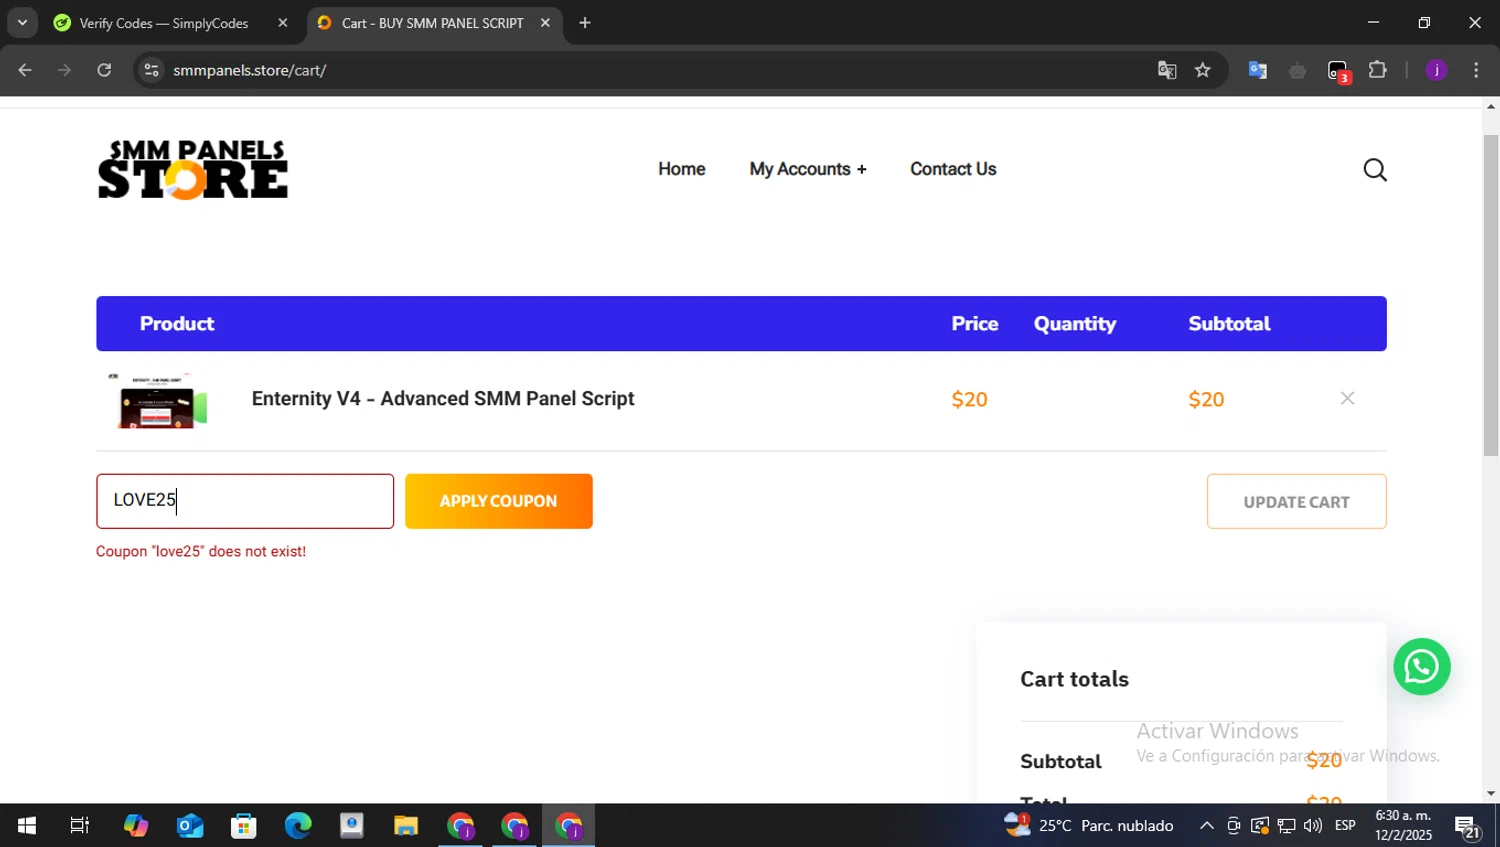Open the Extensions puzzle menu

pos(1378,70)
